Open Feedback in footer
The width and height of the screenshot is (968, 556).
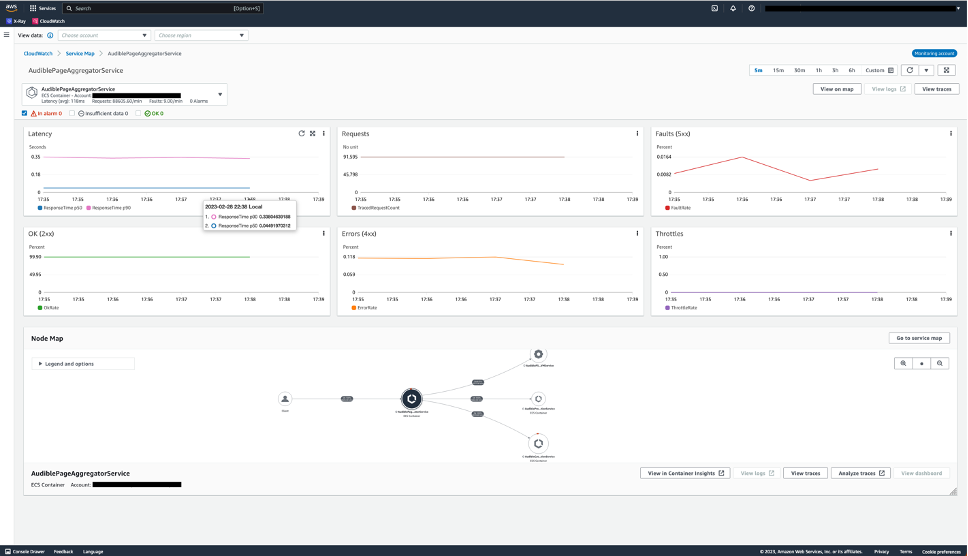(64, 552)
